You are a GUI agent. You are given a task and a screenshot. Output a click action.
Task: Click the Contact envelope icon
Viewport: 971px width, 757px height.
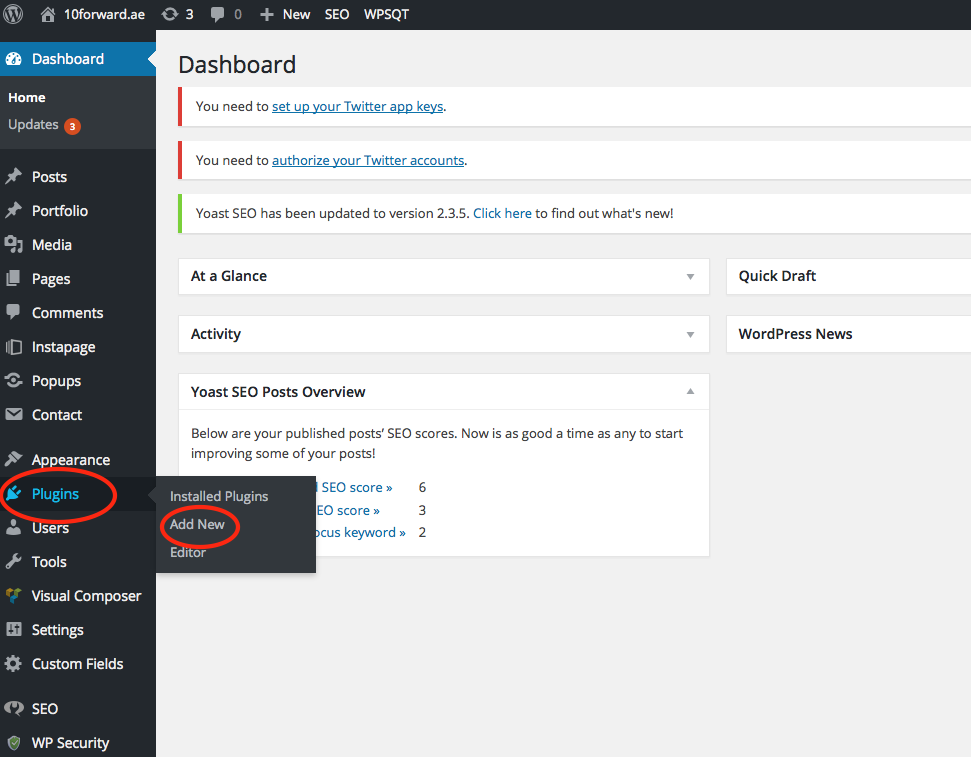[x=14, y=414]
